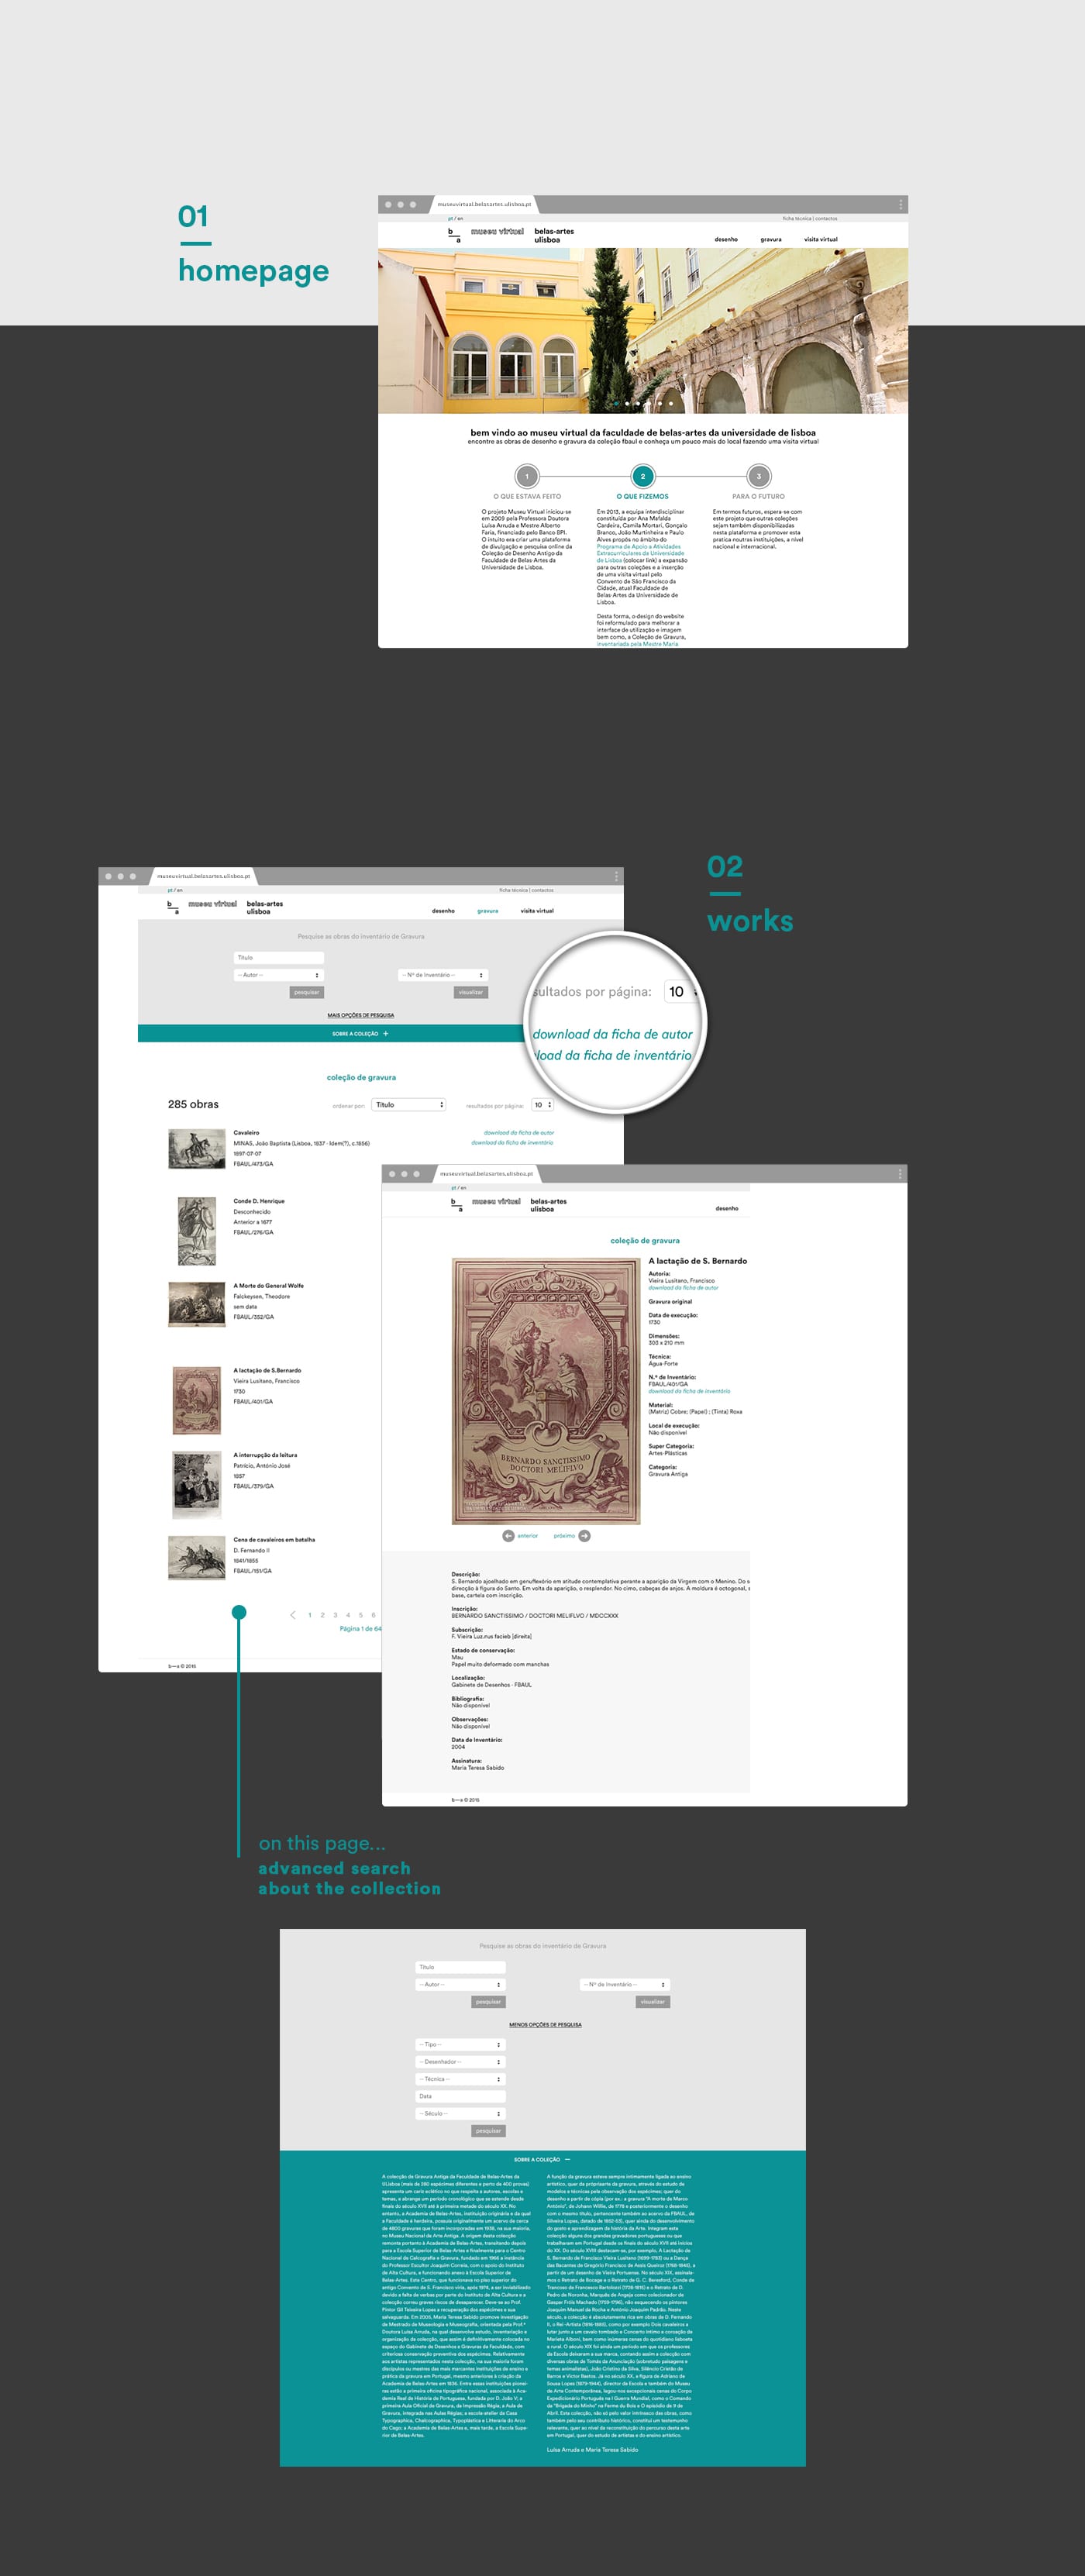Click 'ficha técnica | contactos' on homepage

click(810, 218)
